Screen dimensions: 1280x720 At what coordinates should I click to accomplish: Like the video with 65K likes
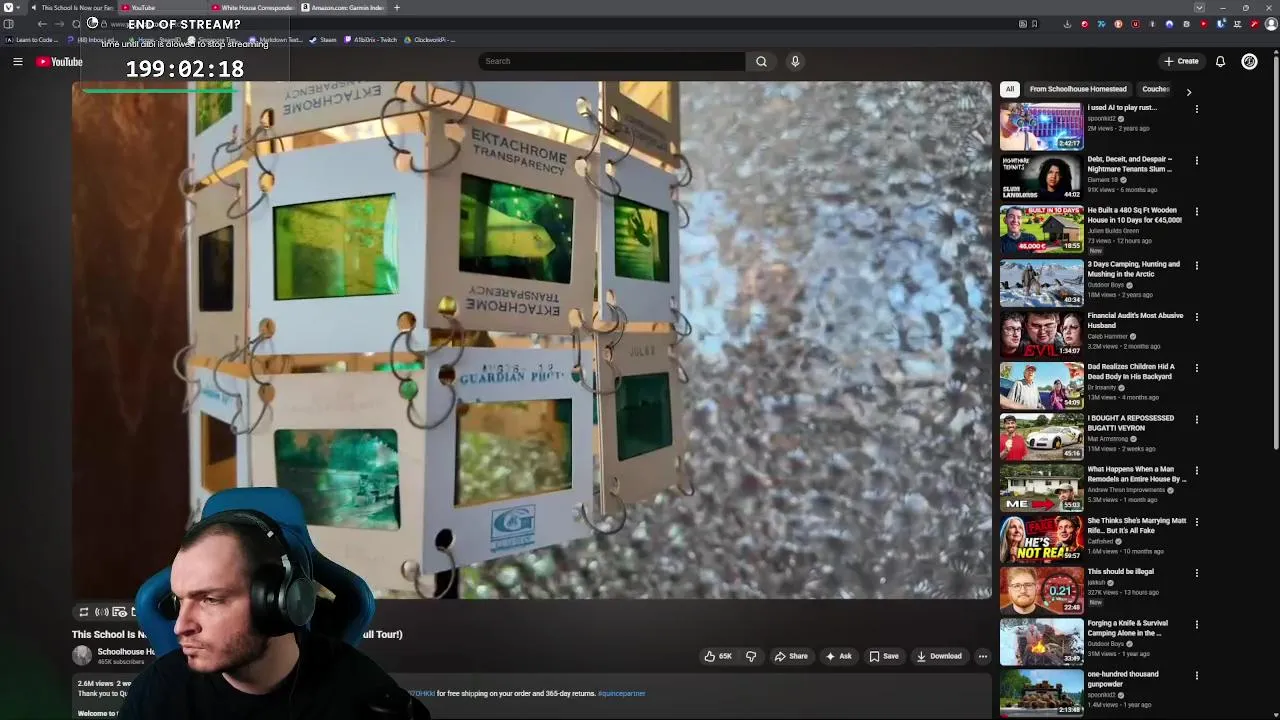tap(718, 656)
